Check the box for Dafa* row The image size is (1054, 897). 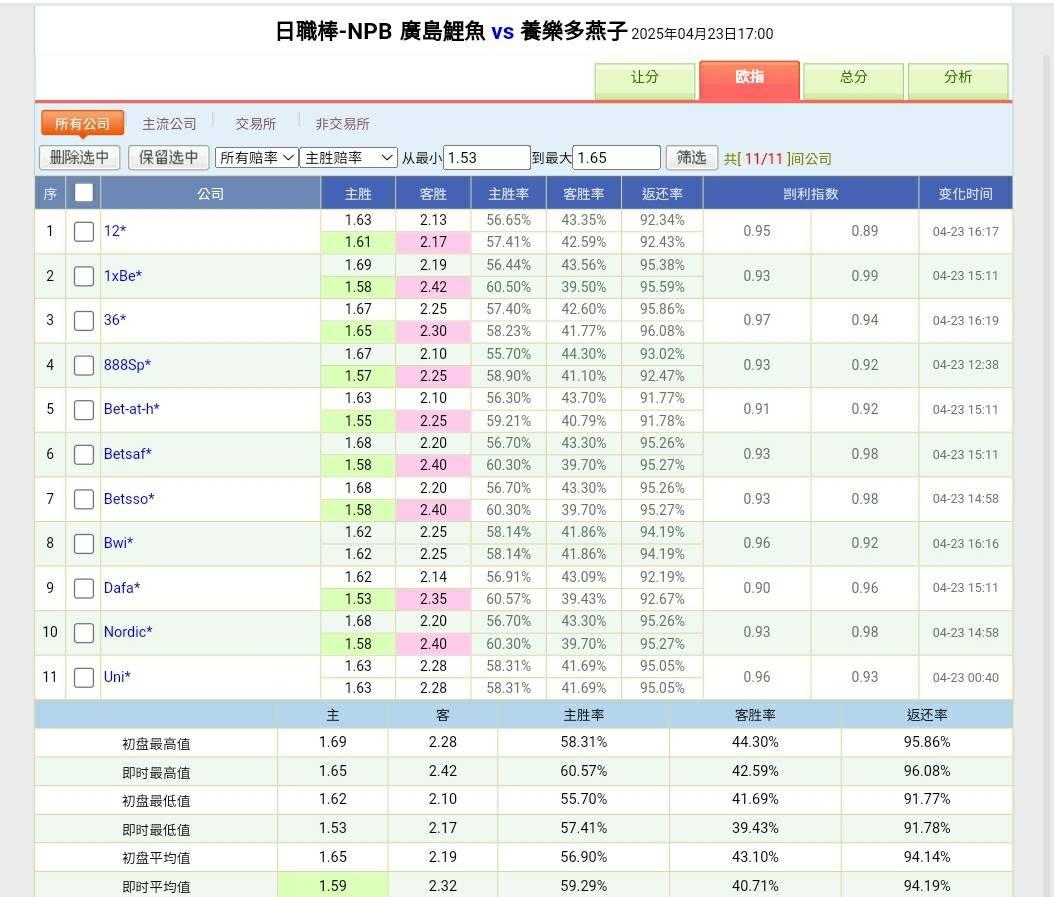point(83,588)
